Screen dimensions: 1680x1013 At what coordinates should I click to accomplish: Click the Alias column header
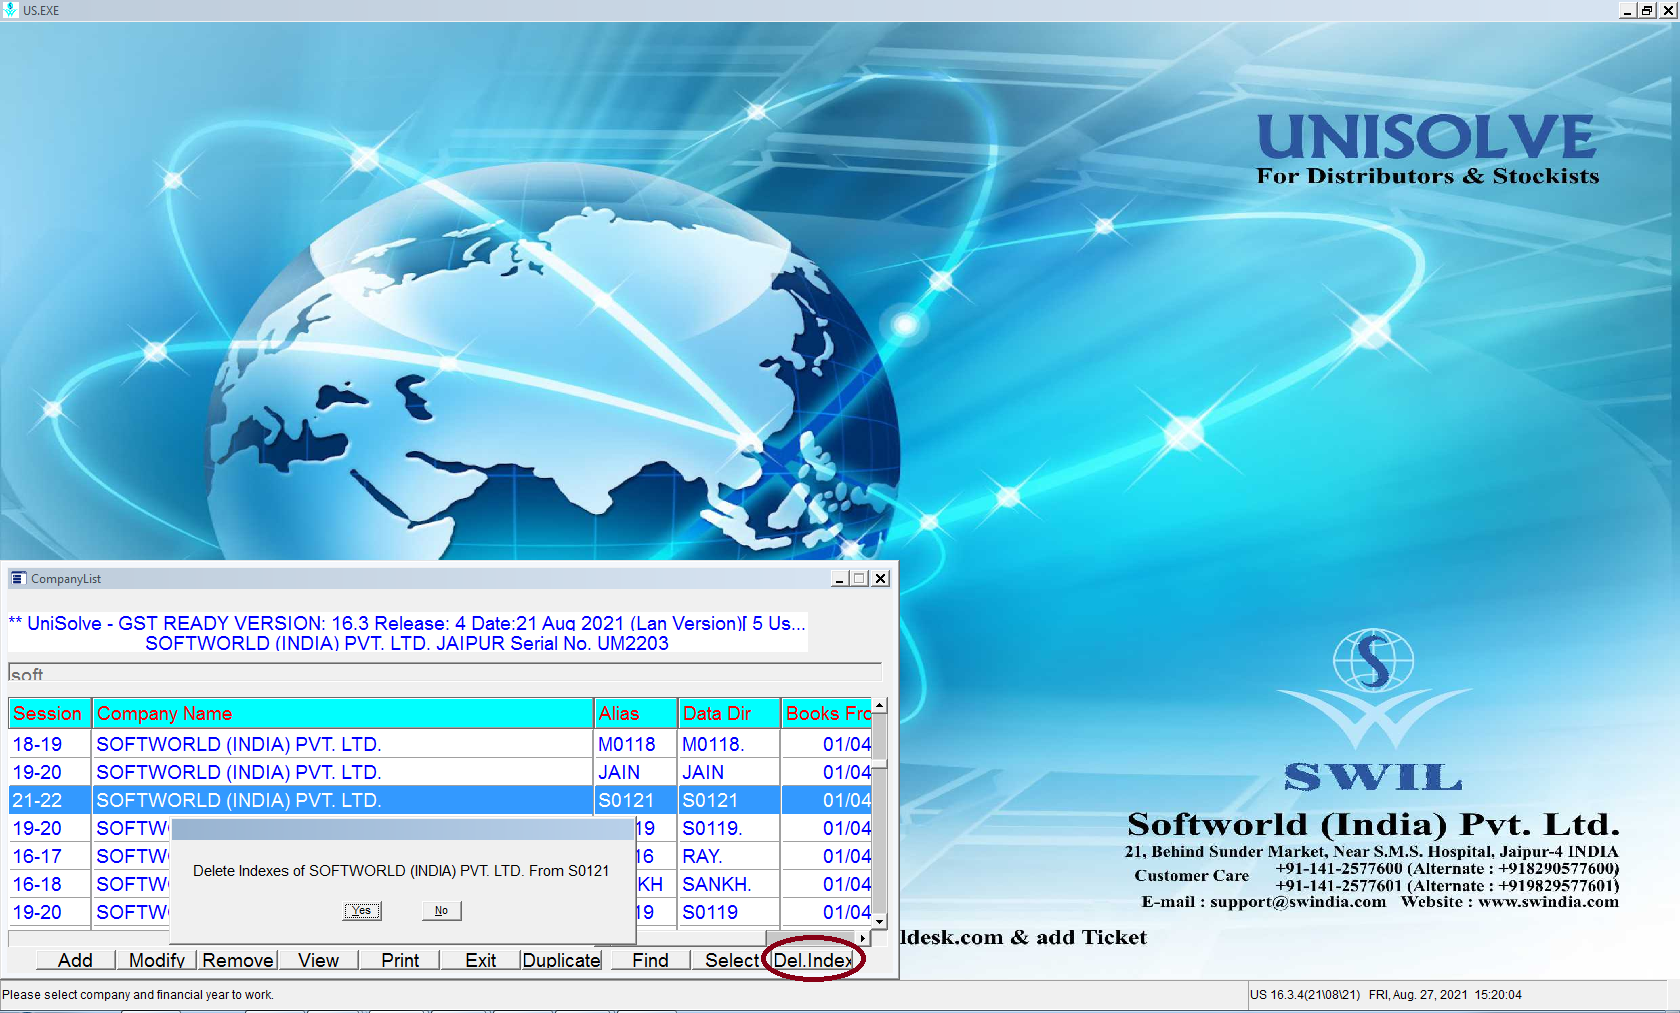point(636,713)
